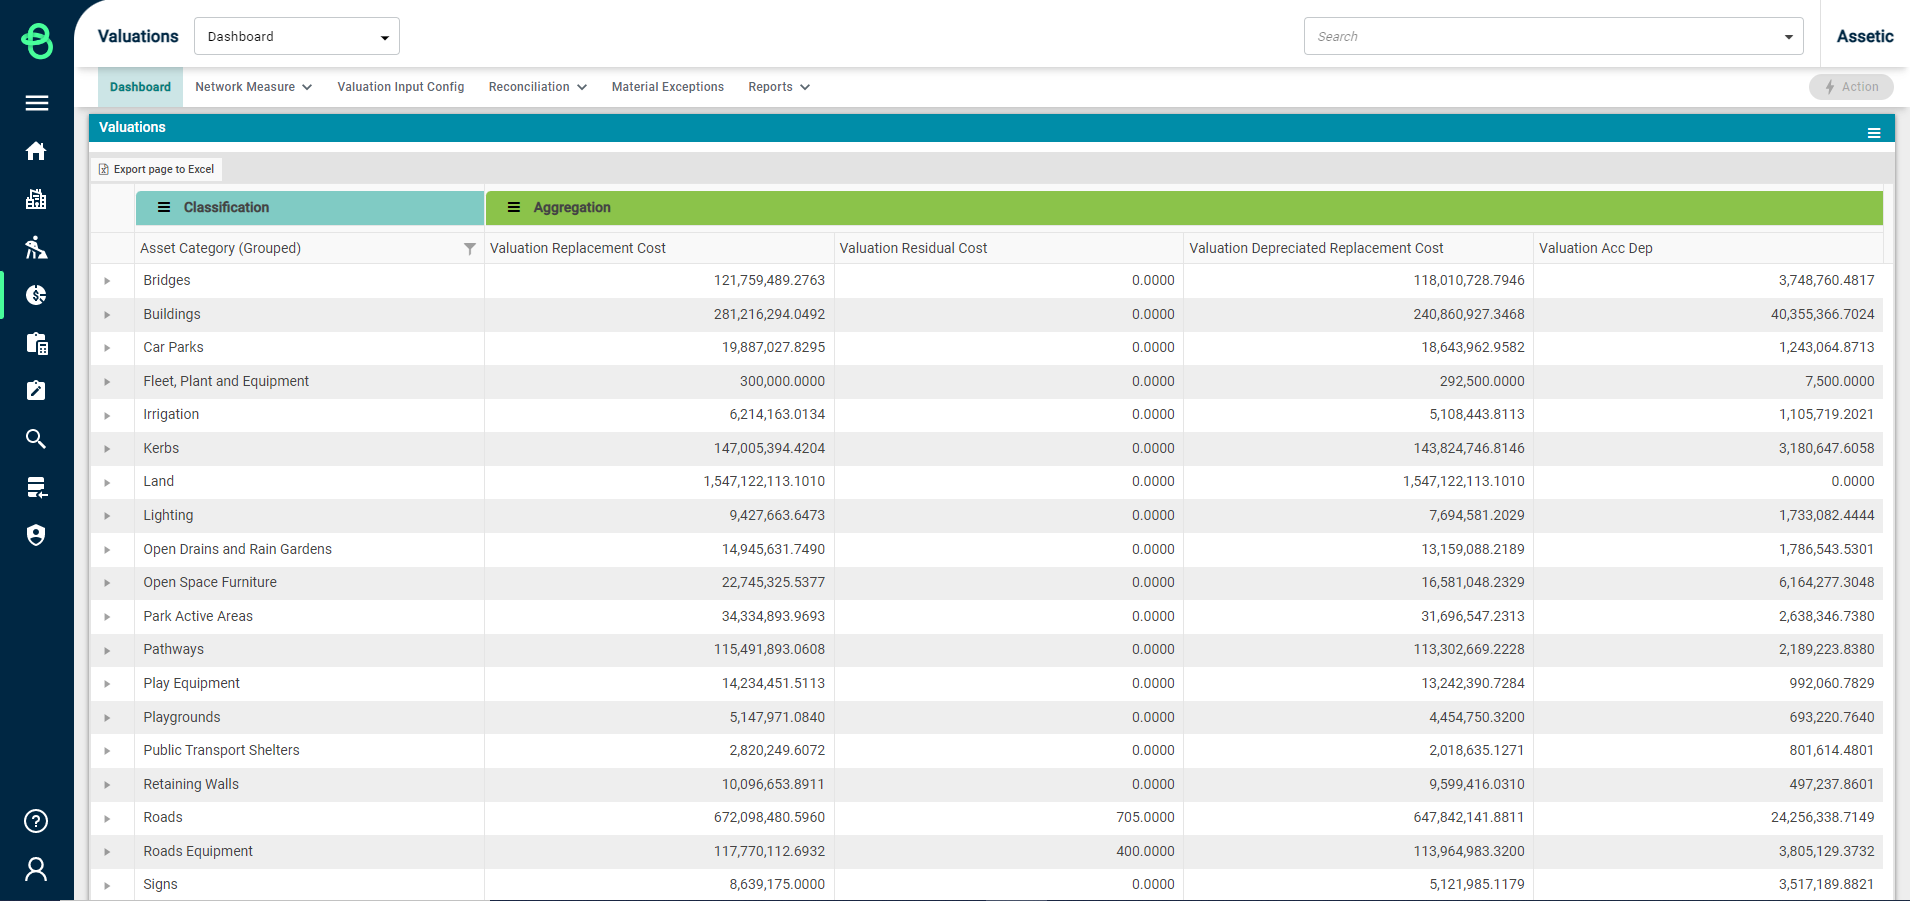Open the security shield icon in sidebar
Viewport: 1910px width, 901px height.
pyautogui.click(x=36, y=535)
